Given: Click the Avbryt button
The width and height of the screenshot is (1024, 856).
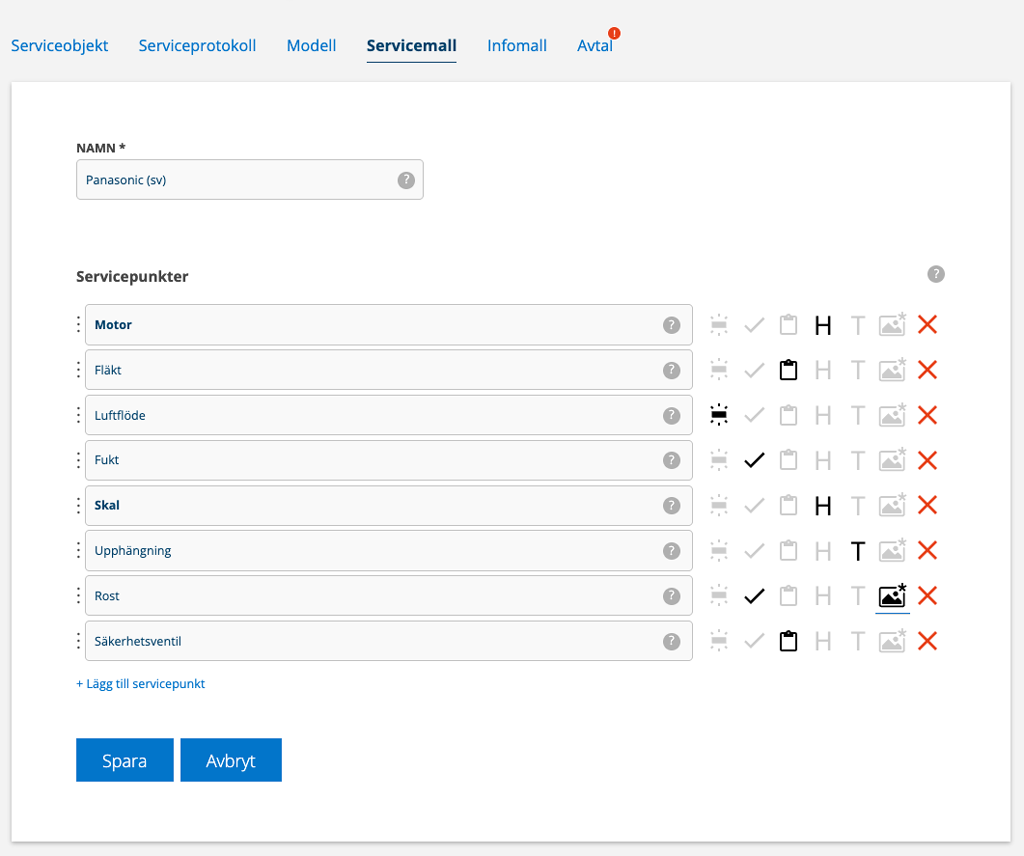Looking at the screenshot, I should coord(231,760).
